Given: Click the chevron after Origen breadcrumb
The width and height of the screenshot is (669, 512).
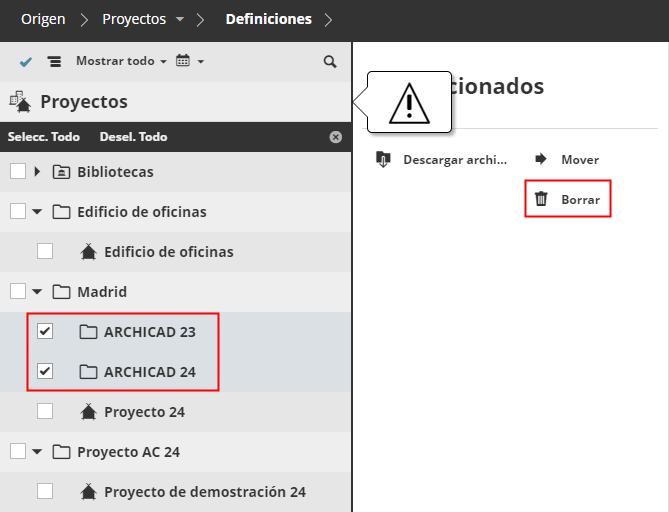Looking at the screenshot, I should 84,20.
